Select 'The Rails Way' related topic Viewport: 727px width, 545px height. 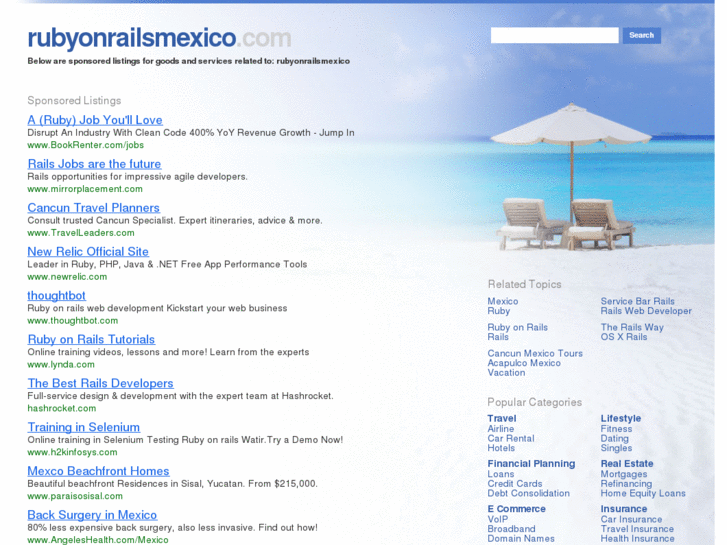click(632, 327)
